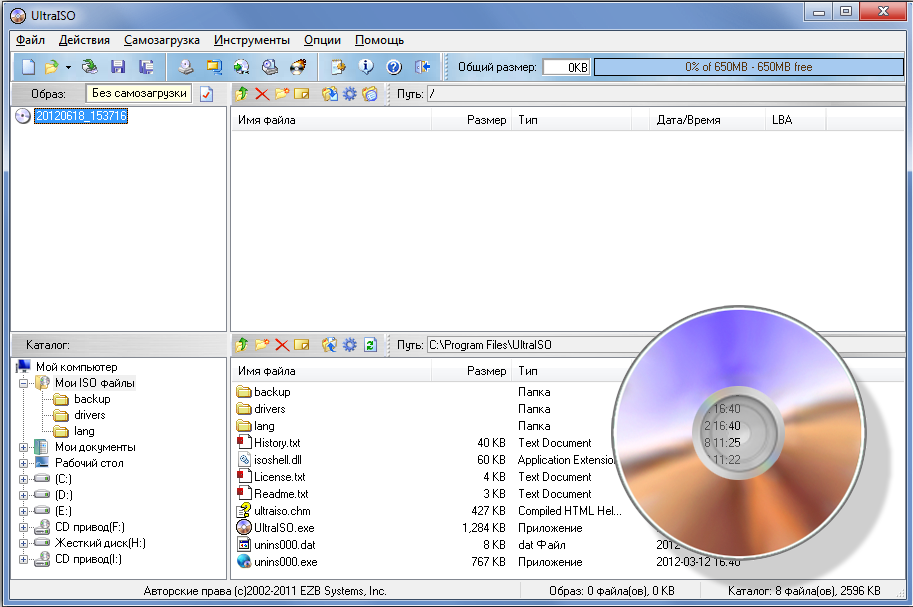
Task: Expand the CD привод(I:) node
Action: pyautogui.click(x=24, y=559)
